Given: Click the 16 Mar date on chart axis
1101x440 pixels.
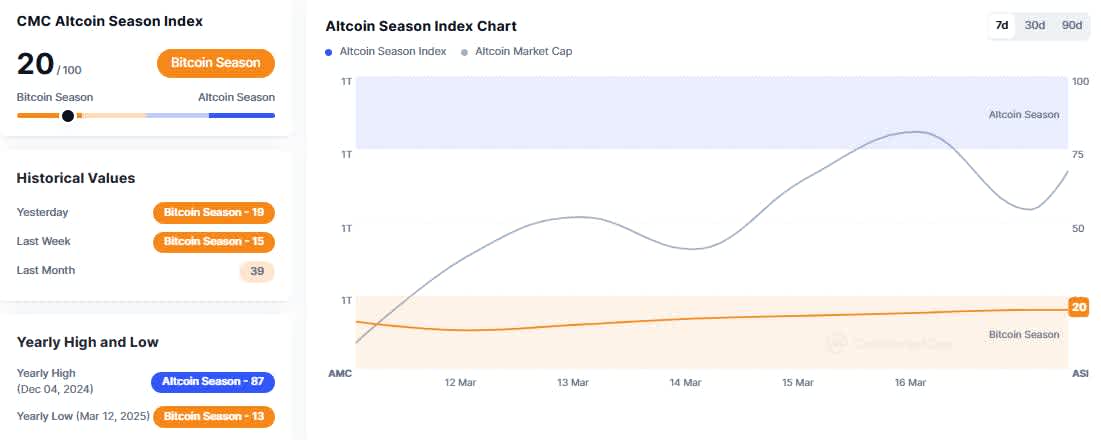Looking at the screenshot, I should click(x=910, y=383).
